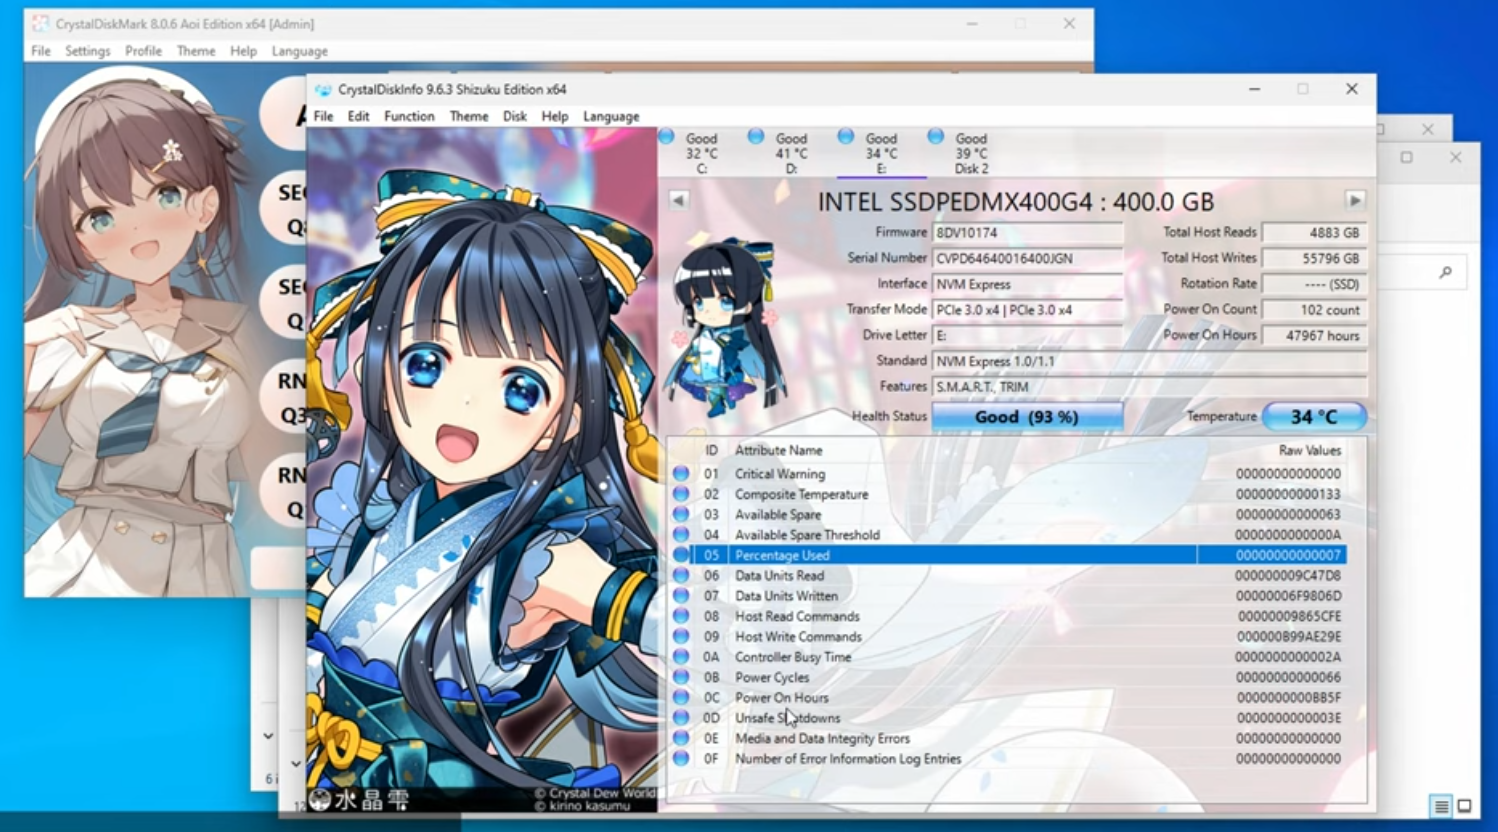
Task: Open Settings menu in CrystalDiskMark
Action: 88,51
